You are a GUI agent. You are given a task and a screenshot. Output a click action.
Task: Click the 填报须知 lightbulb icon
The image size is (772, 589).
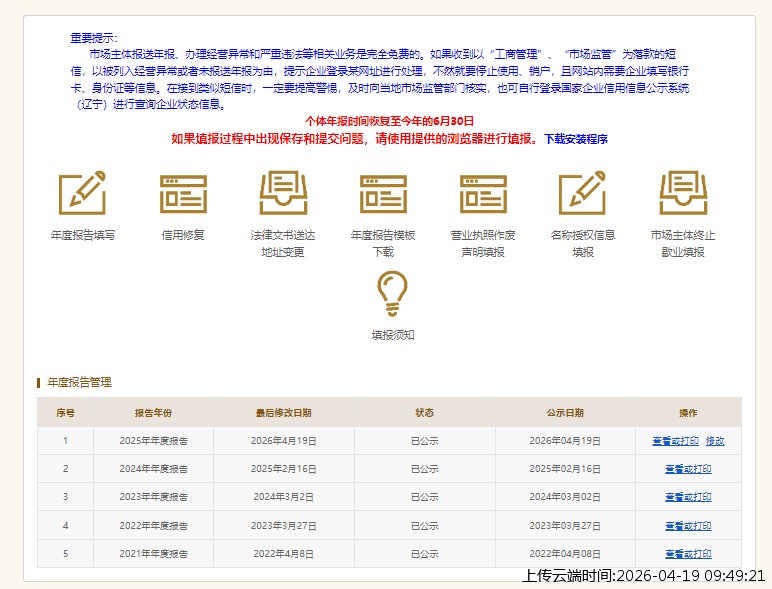(x=392, y=294)
